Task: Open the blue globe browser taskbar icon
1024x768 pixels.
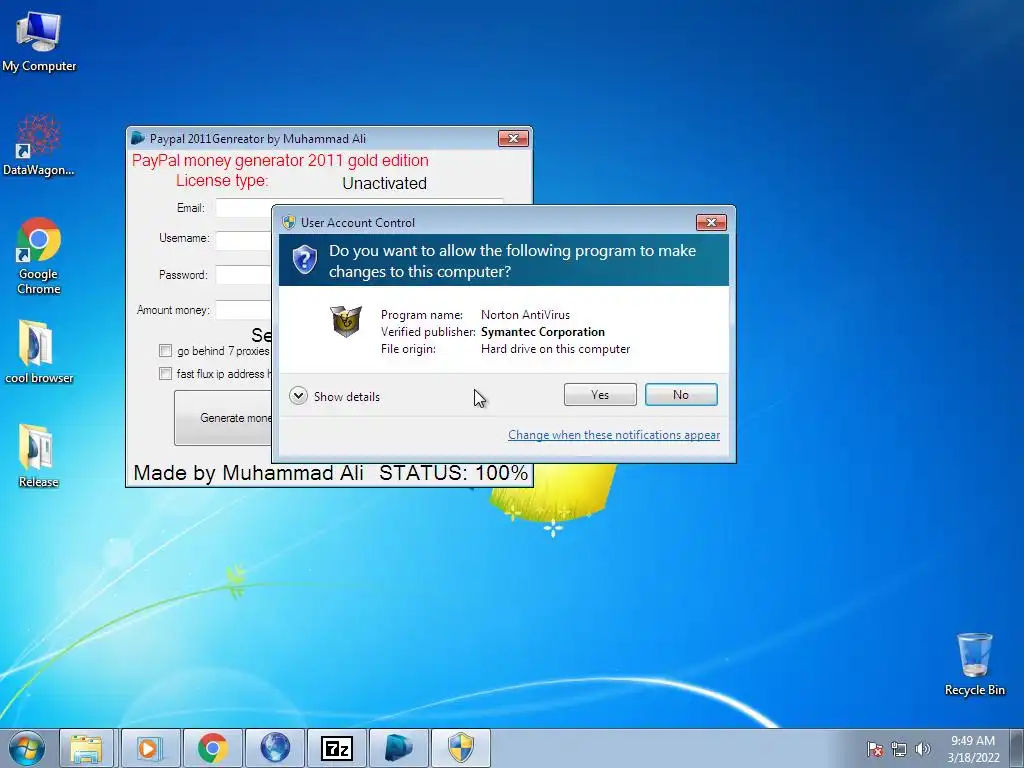Action: coord(275,748)
